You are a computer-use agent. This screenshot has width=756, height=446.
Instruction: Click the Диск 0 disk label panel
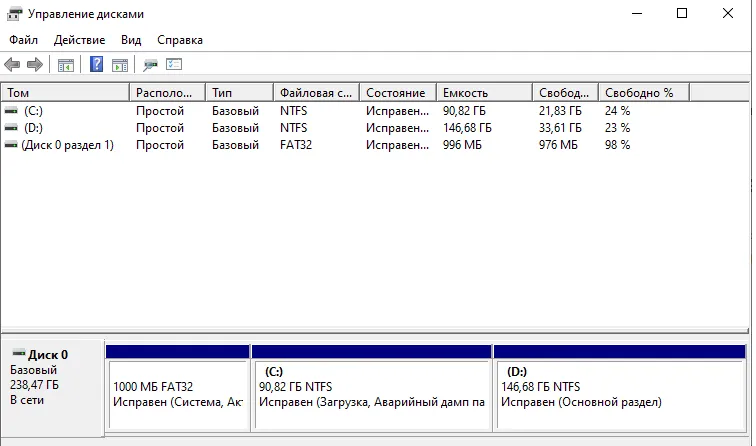[53, 388]
